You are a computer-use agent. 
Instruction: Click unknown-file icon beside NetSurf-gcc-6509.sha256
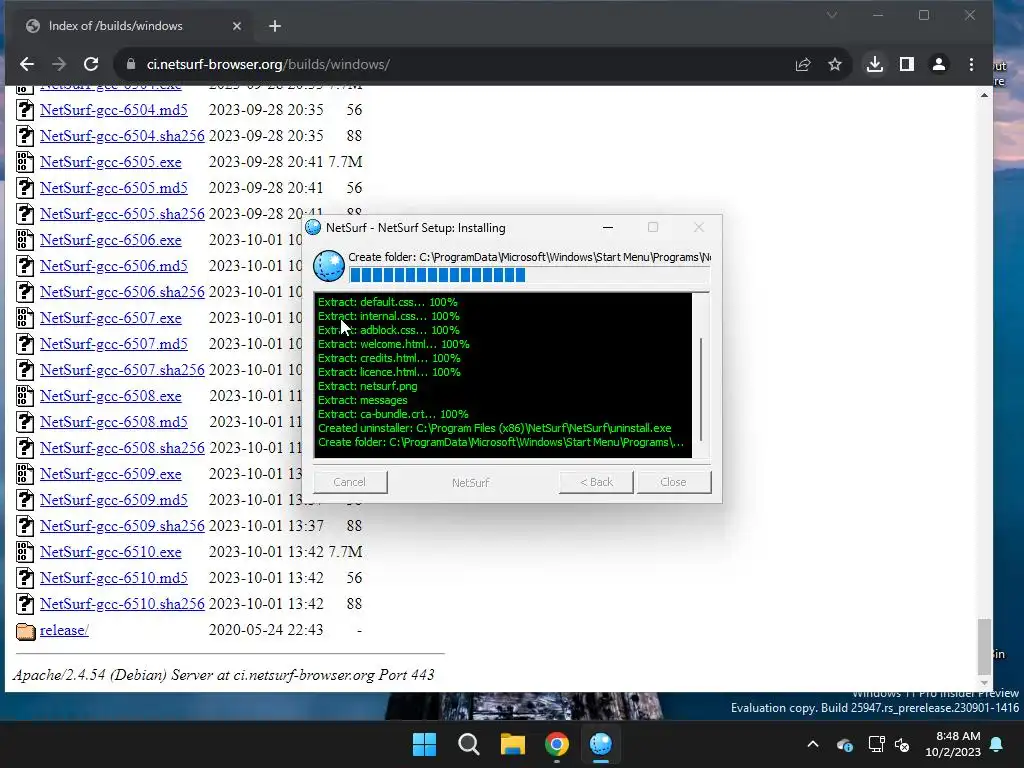pyautogui.click(x=25, y=526)
